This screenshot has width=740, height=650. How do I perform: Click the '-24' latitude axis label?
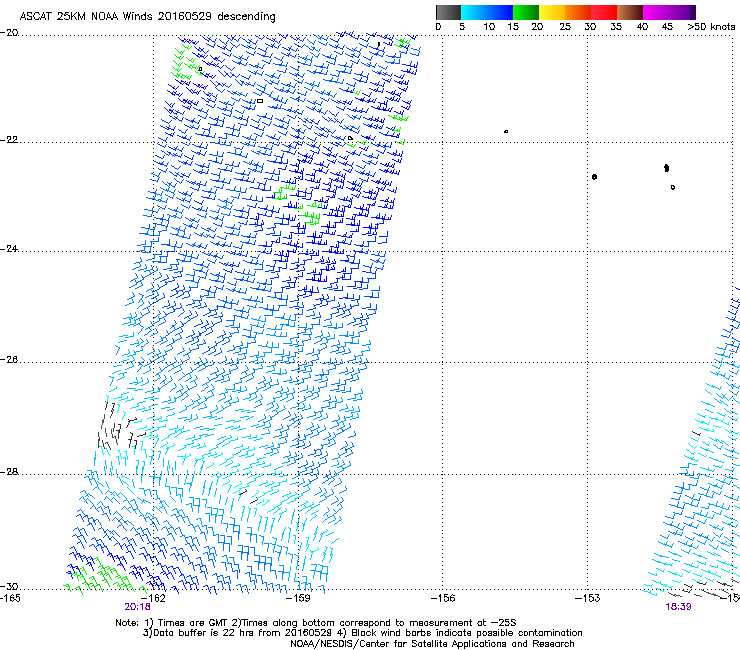[x=9, y=248]
